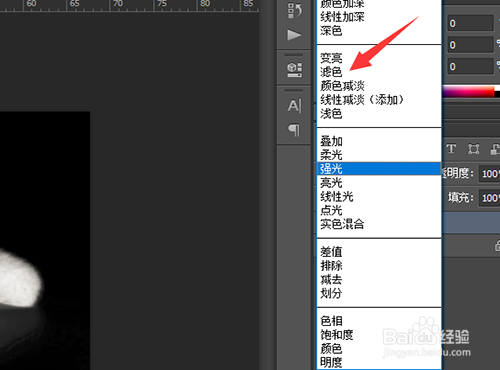Pick 排除 blend mode

coord(379,266)
